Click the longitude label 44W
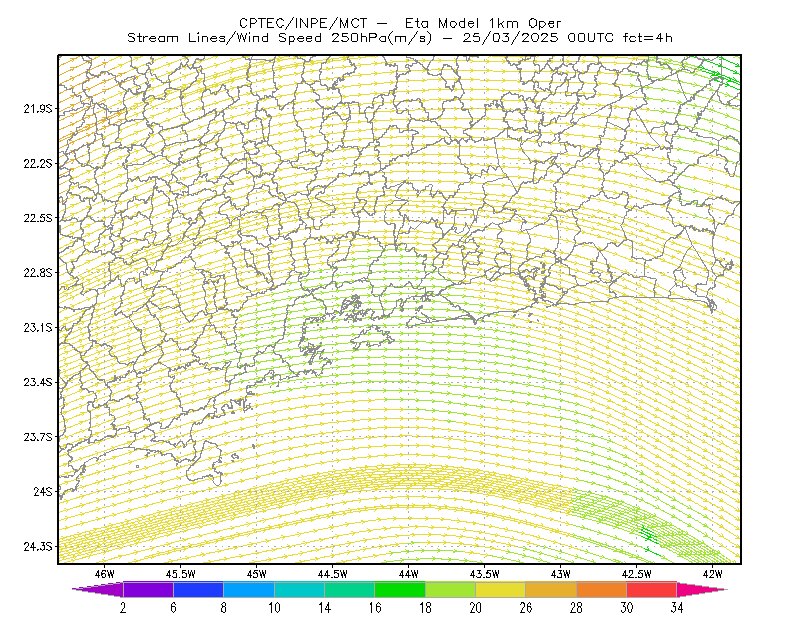This screenshot has width=800, height=618. 409,574
